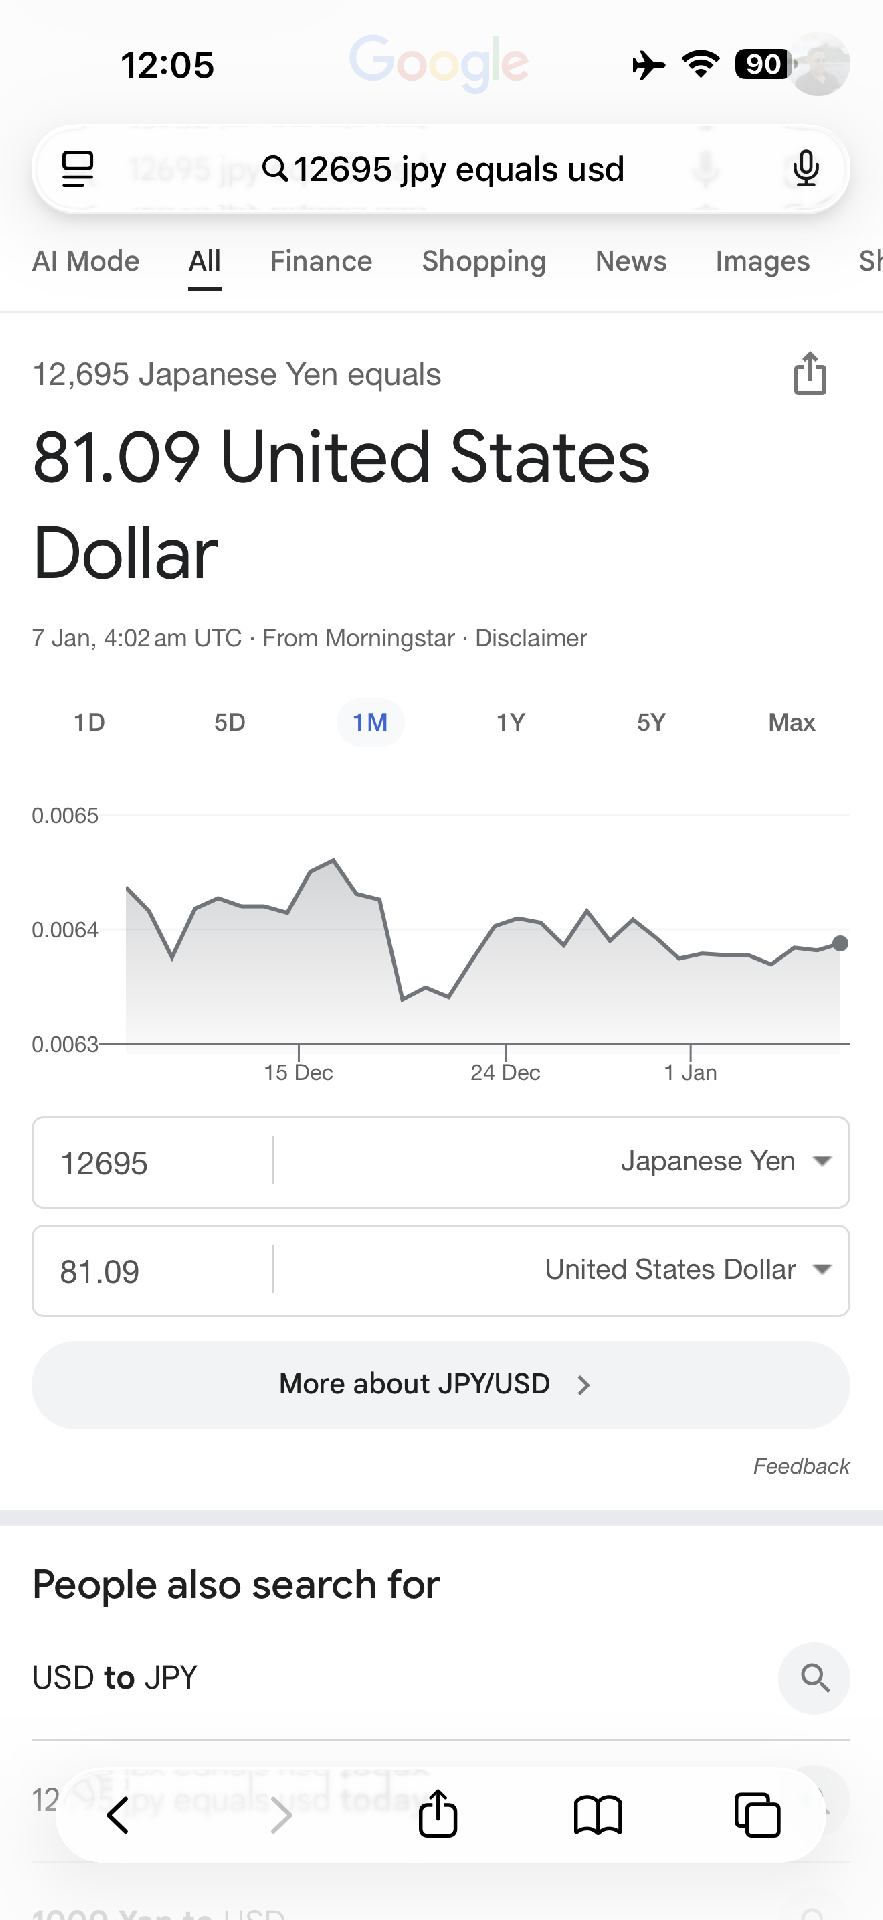Go to the Images tab

click(762, 262)
